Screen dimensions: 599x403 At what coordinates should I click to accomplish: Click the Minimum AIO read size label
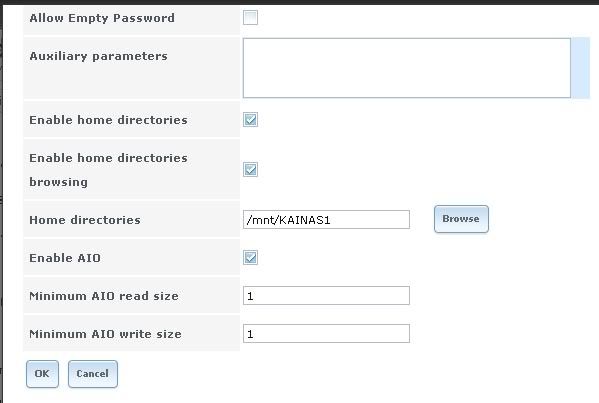[x=104, y=296]
